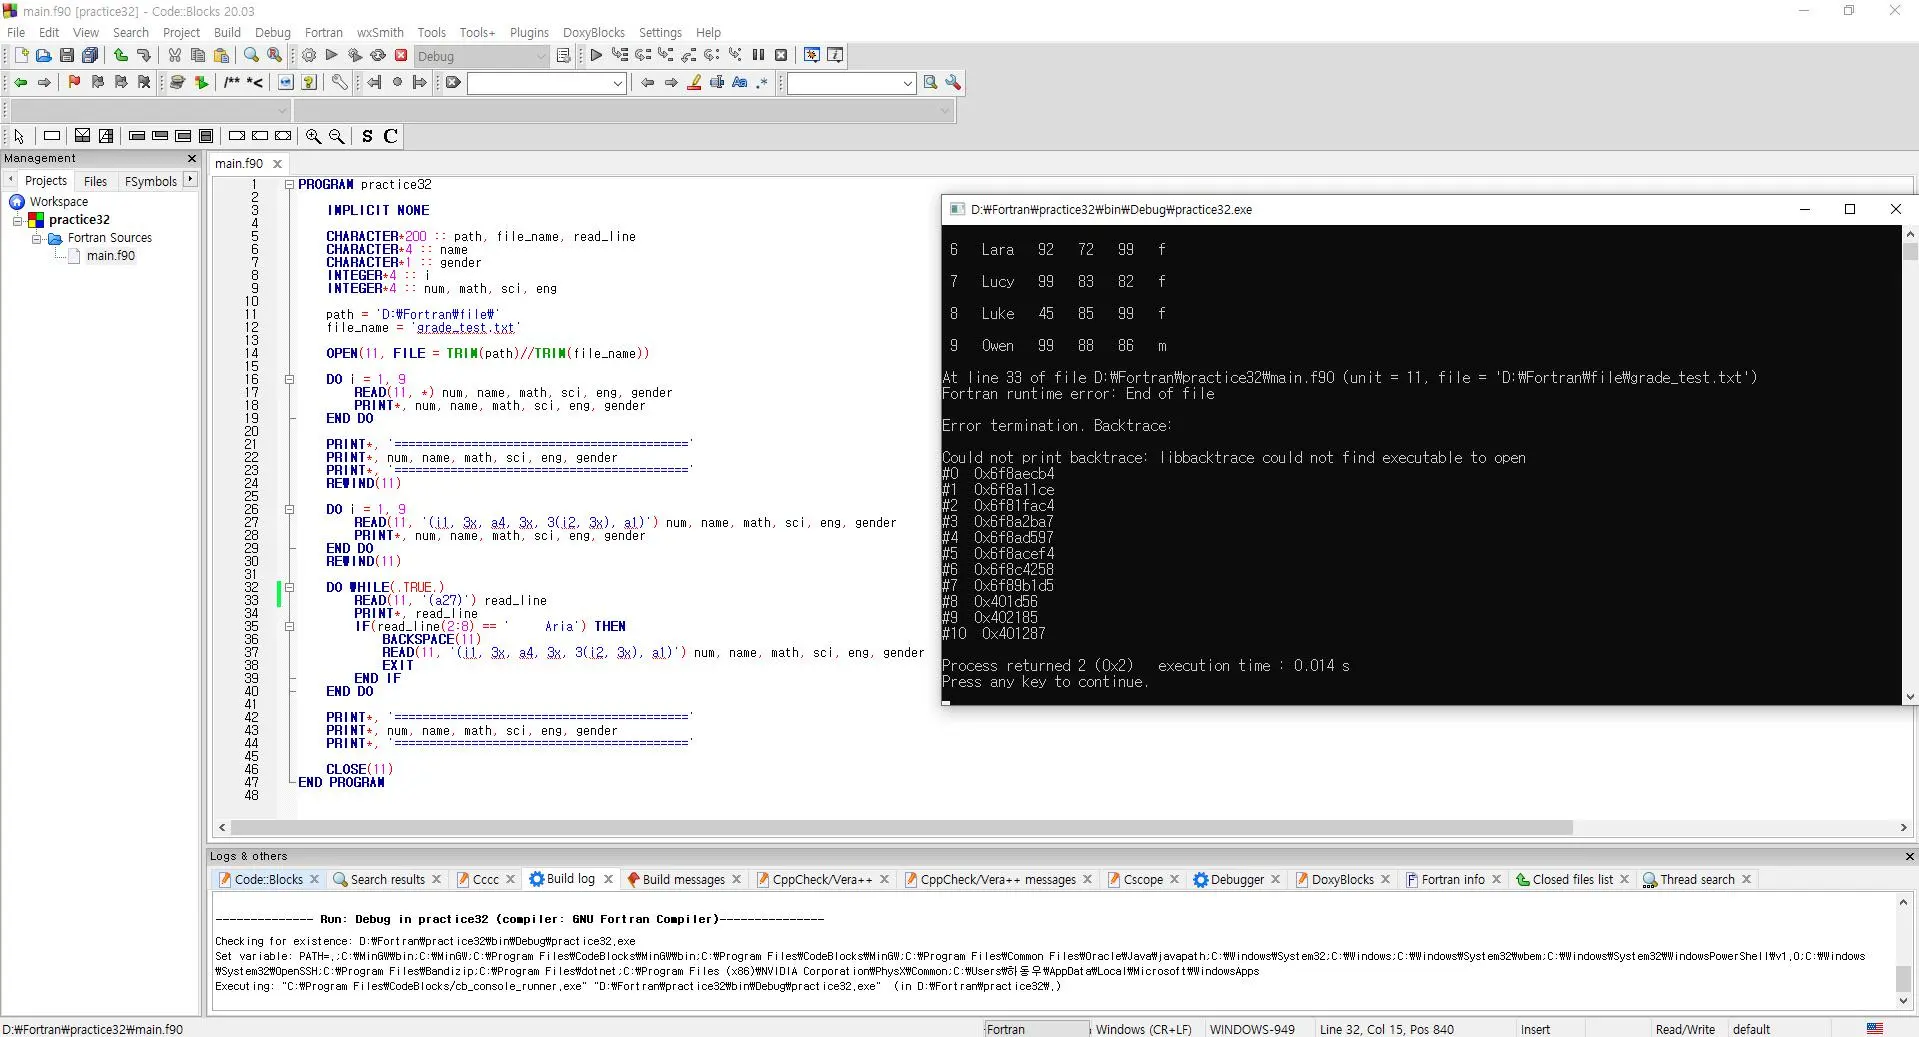1919x1037 pixels.
Task: Switch to the Build messages tab
Action: (684, 879)
